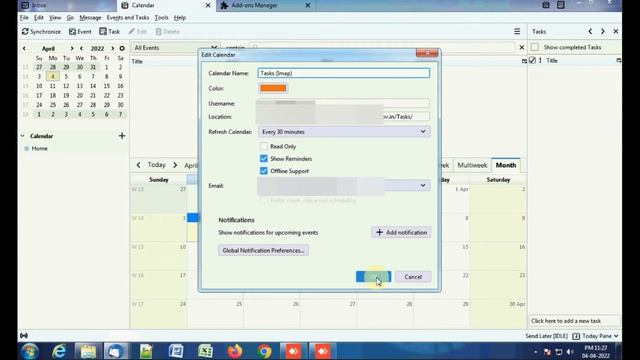Close the Edit Calendar dialog

coord(427,53)
